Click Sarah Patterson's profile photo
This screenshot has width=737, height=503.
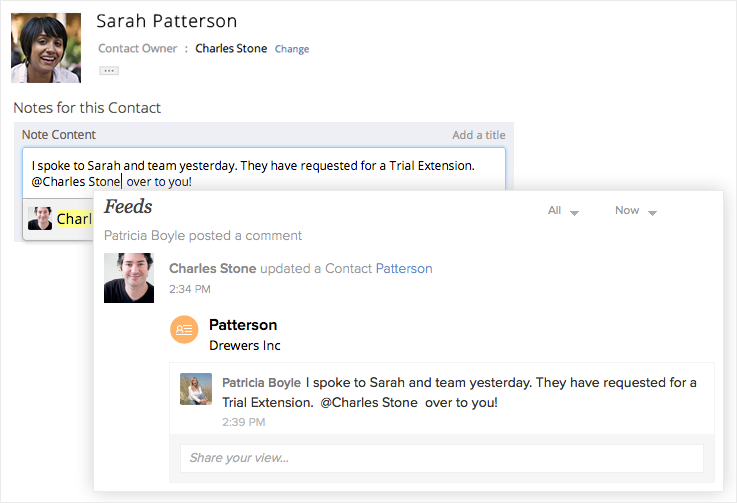[x=46, y=48]
